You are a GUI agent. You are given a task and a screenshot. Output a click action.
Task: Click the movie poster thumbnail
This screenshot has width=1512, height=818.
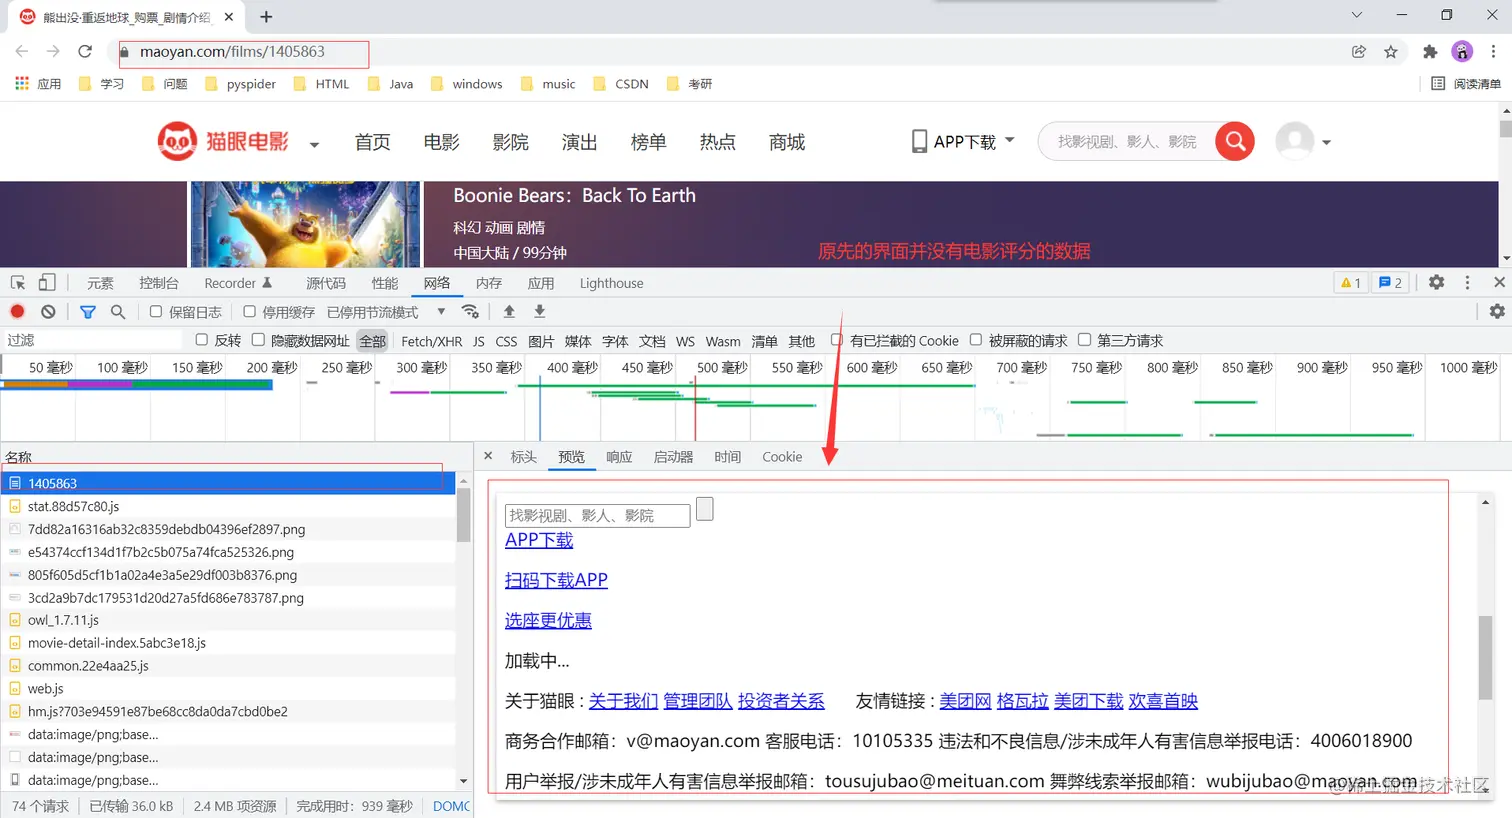305,224
